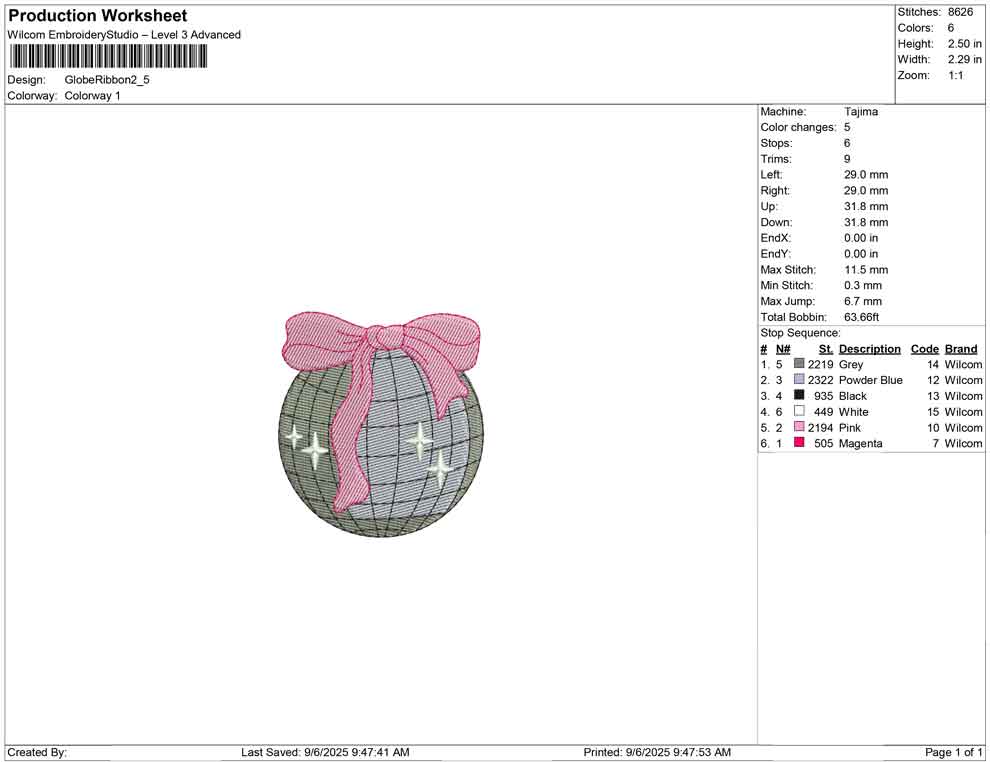The height and width of the screenshot is (762, 990).
Task: Click the 'Printed: 9/6/2025 9:47:53 AM' footer text
Action: pos(657,752)
